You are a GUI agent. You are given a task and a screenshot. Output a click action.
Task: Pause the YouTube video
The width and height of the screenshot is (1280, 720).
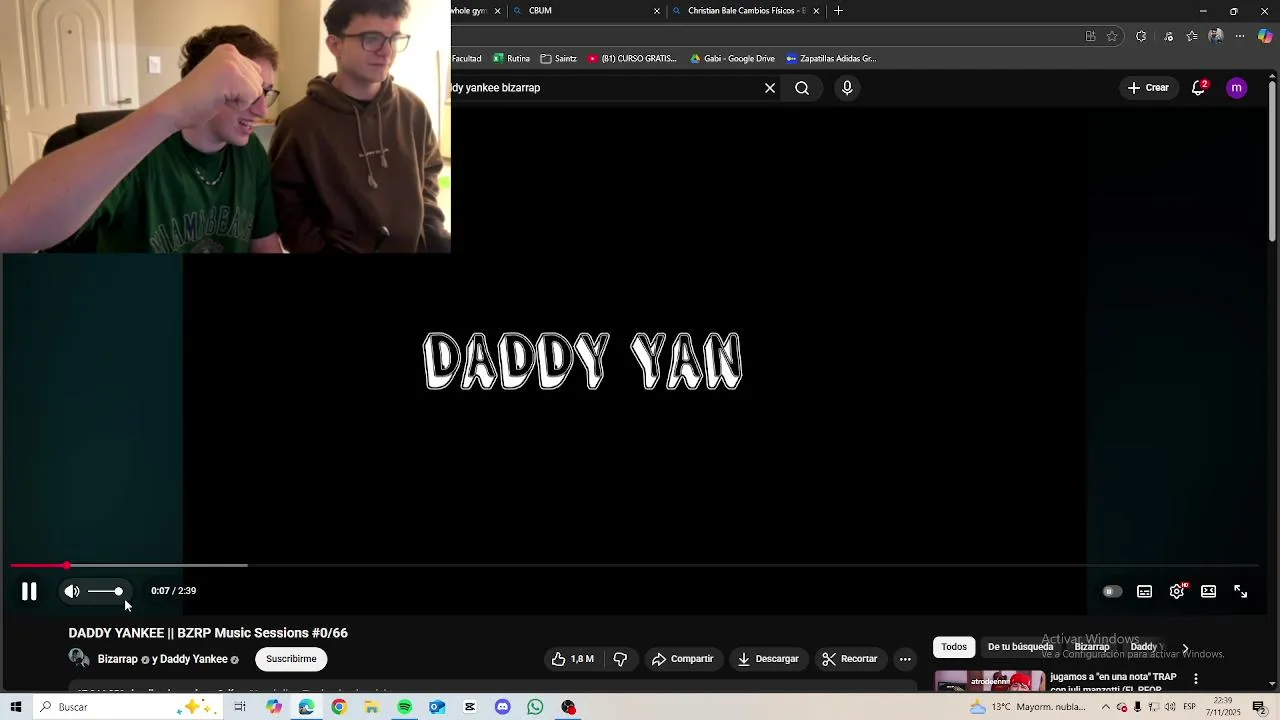click(x=29, y=592)
